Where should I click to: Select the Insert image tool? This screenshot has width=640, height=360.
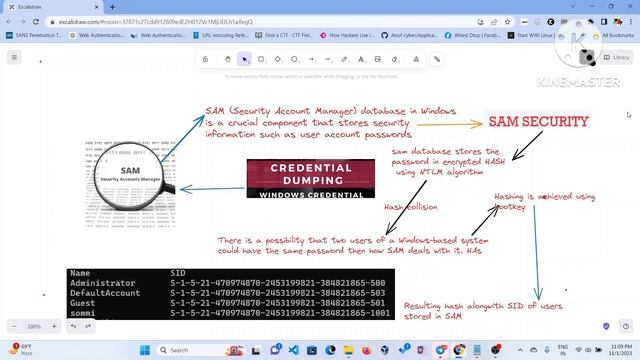click(x=378, y=59)
